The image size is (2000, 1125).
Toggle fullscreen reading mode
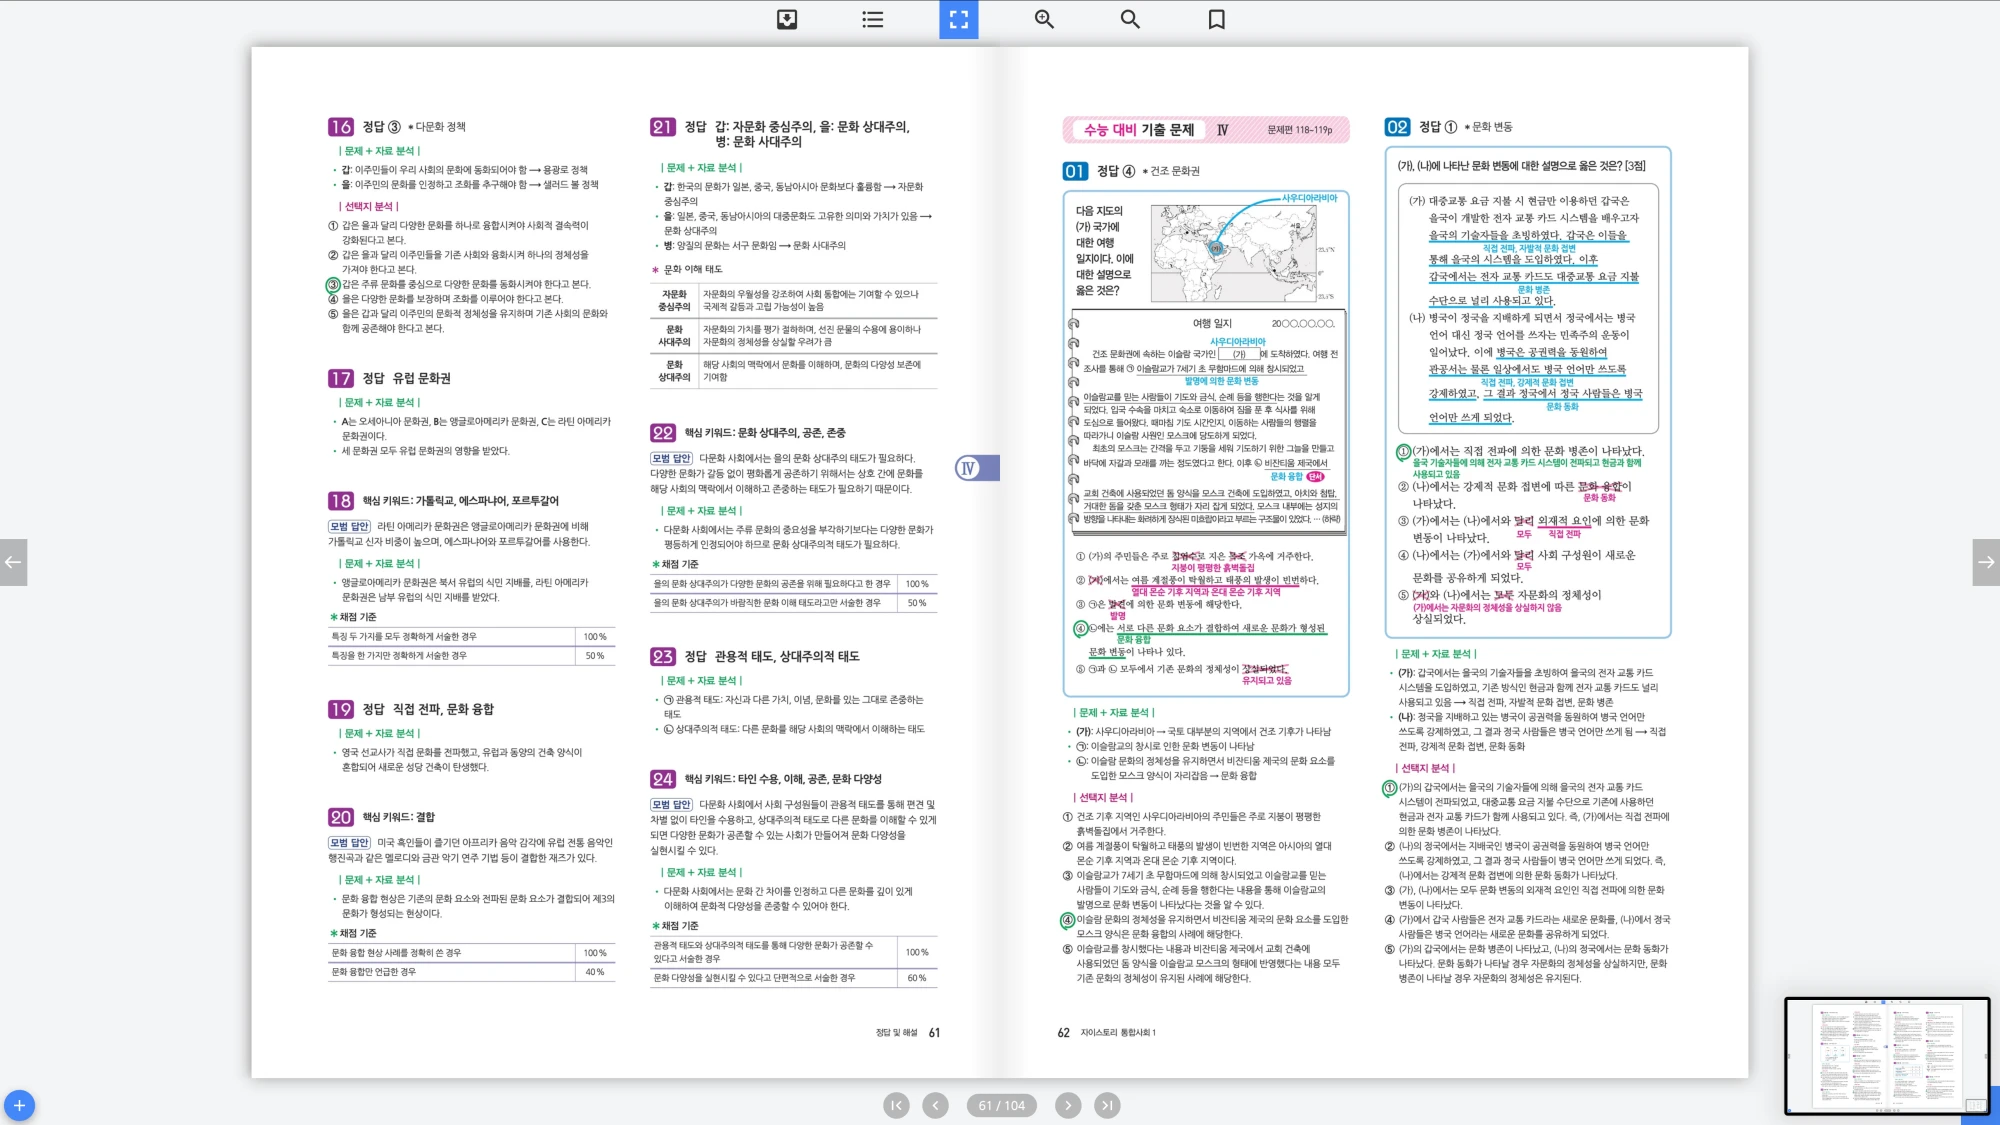point(958,19)
